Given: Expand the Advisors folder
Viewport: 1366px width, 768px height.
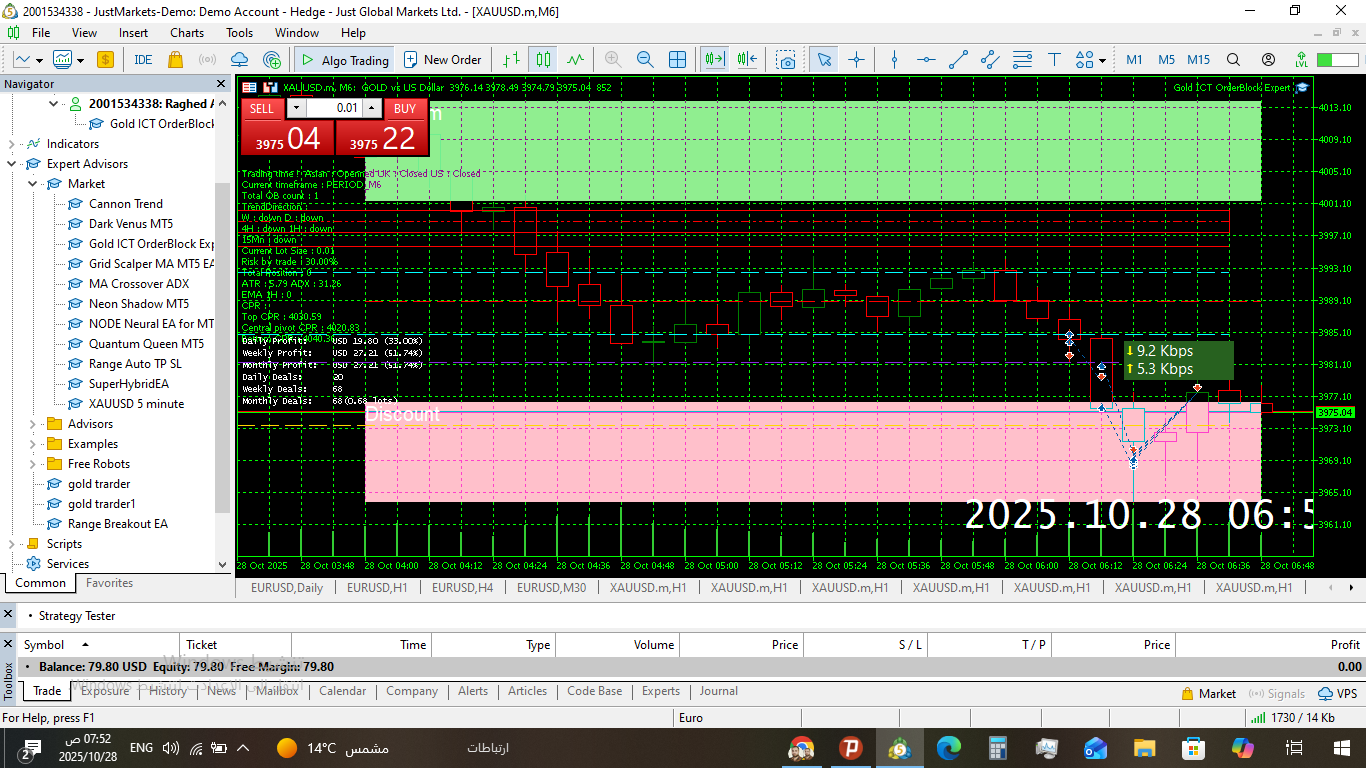Looking at the screenshot, I should 33,424.
